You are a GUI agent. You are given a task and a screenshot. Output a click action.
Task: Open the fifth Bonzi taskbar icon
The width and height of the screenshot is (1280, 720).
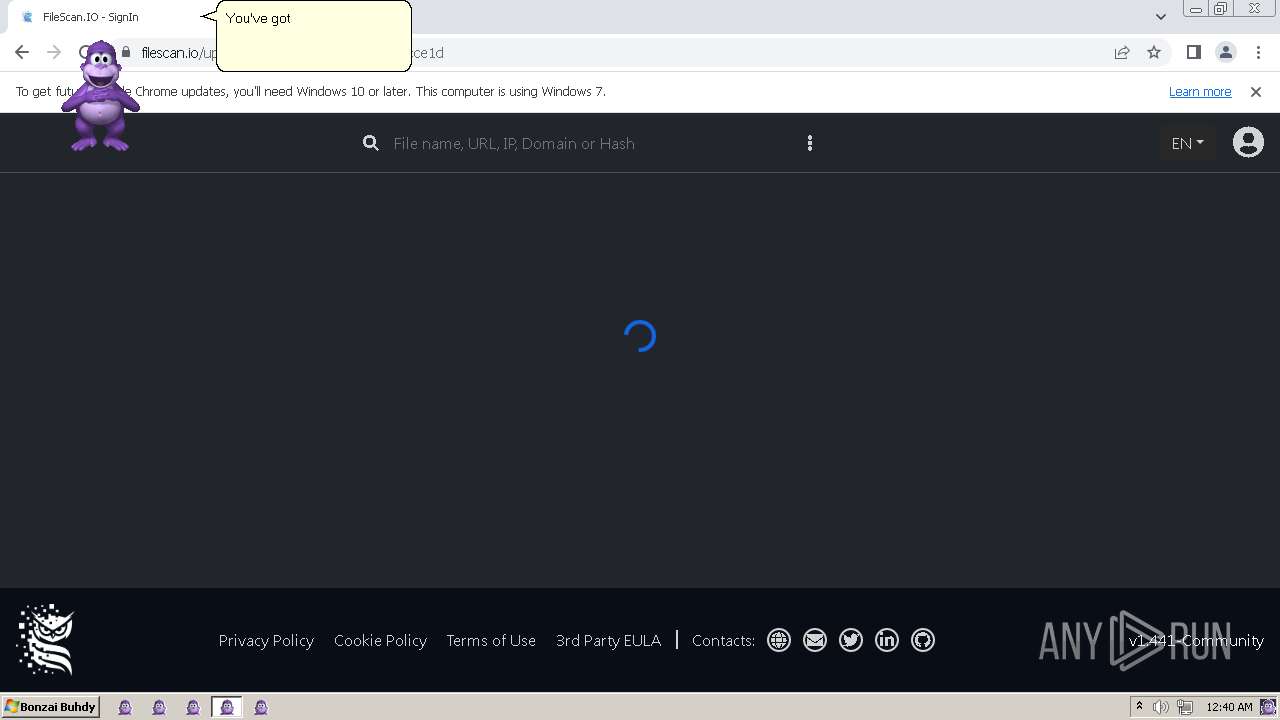[x=261, y=707]
